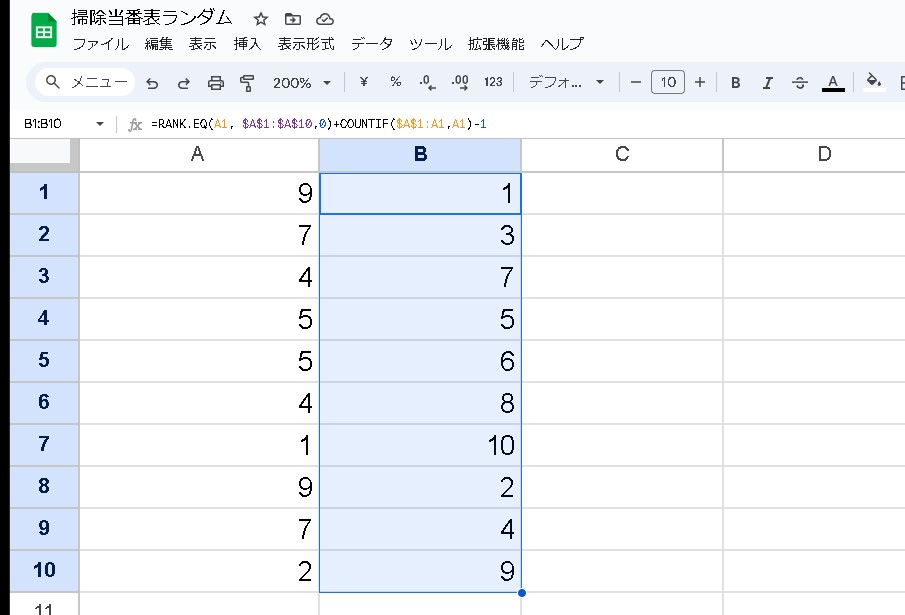Click the move to folder icon
The image size is (905, 615).
(x=292, y=19)
